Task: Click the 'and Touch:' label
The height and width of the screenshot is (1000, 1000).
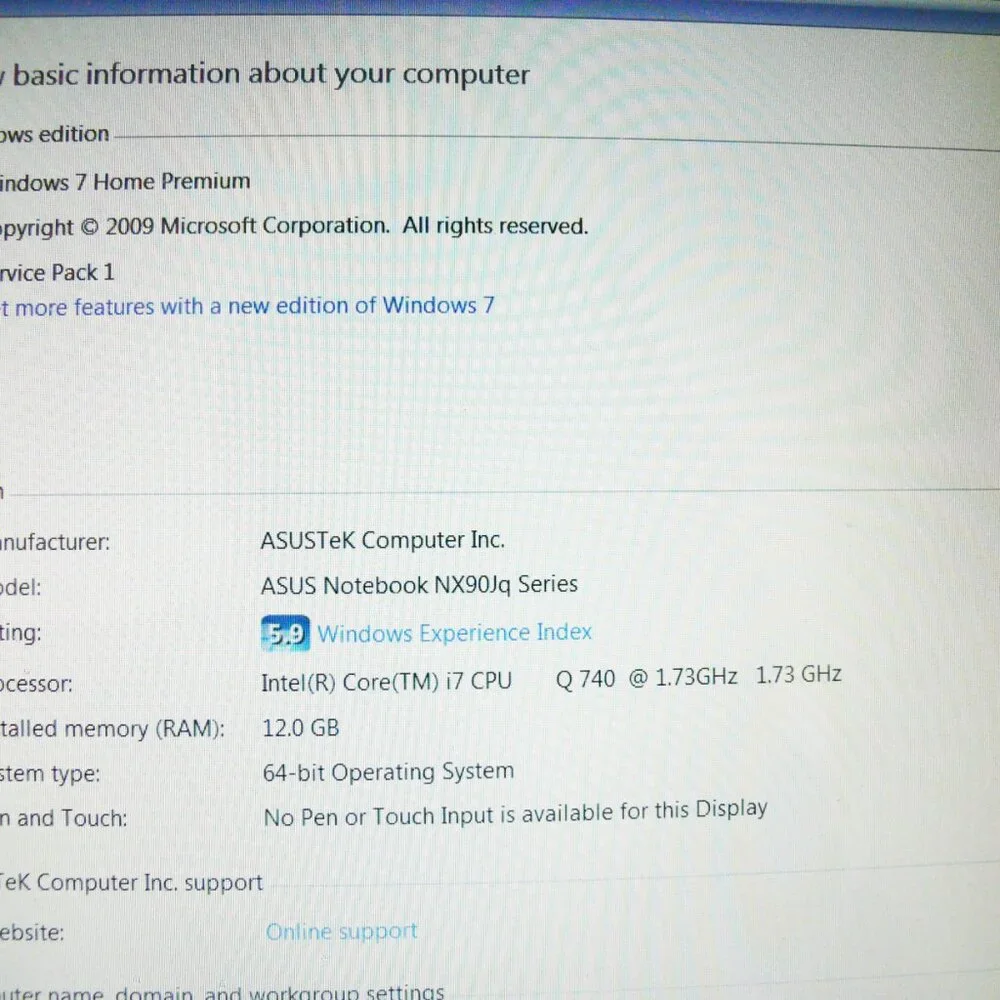Action: tap(72, 818)
